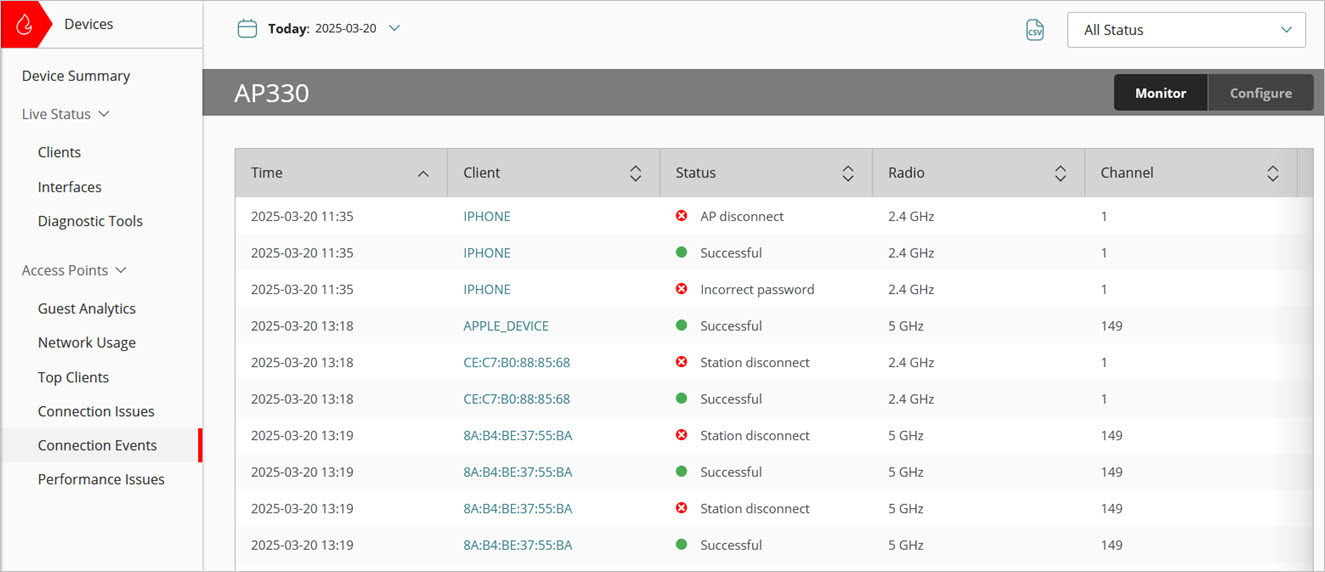Screen dimensions: 1325x572
Task: Switch to the Monitor tab
Action: (1161, 93)
